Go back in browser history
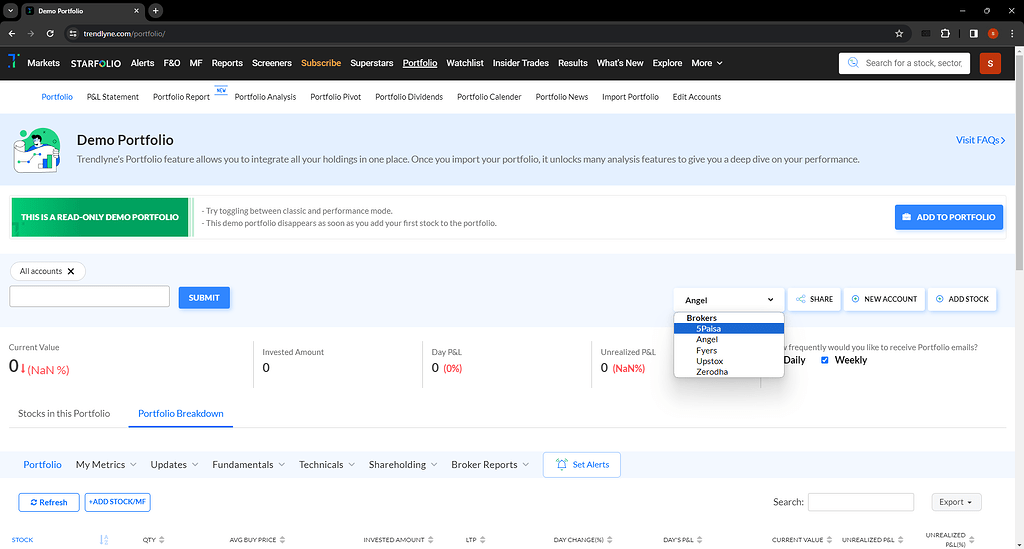1024x549 pixels. pos(12,33)
